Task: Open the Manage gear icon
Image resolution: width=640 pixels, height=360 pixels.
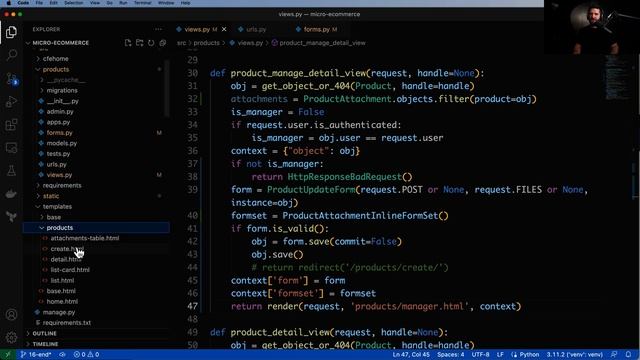Action: [x=11, y=338]
